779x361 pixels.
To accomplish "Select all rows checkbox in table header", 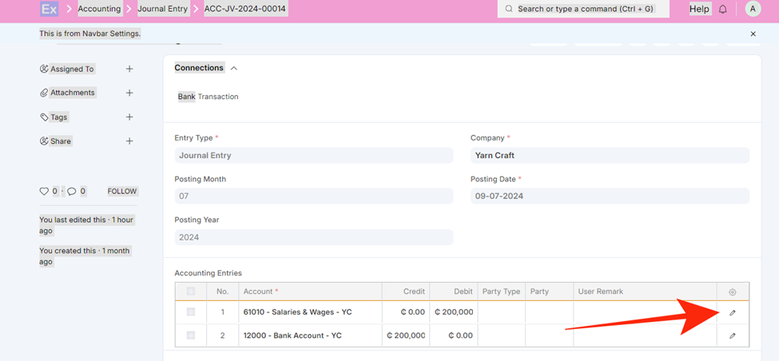I will pos(191,291).
